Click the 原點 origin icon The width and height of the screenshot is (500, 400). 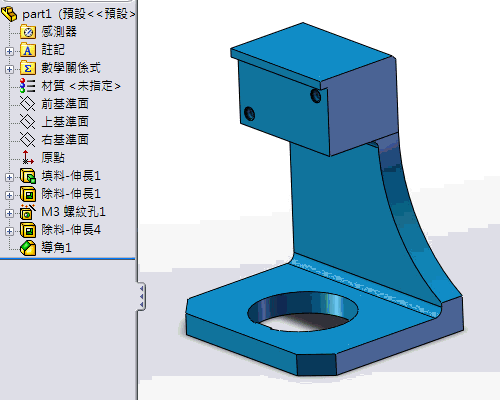coord(28,157)
